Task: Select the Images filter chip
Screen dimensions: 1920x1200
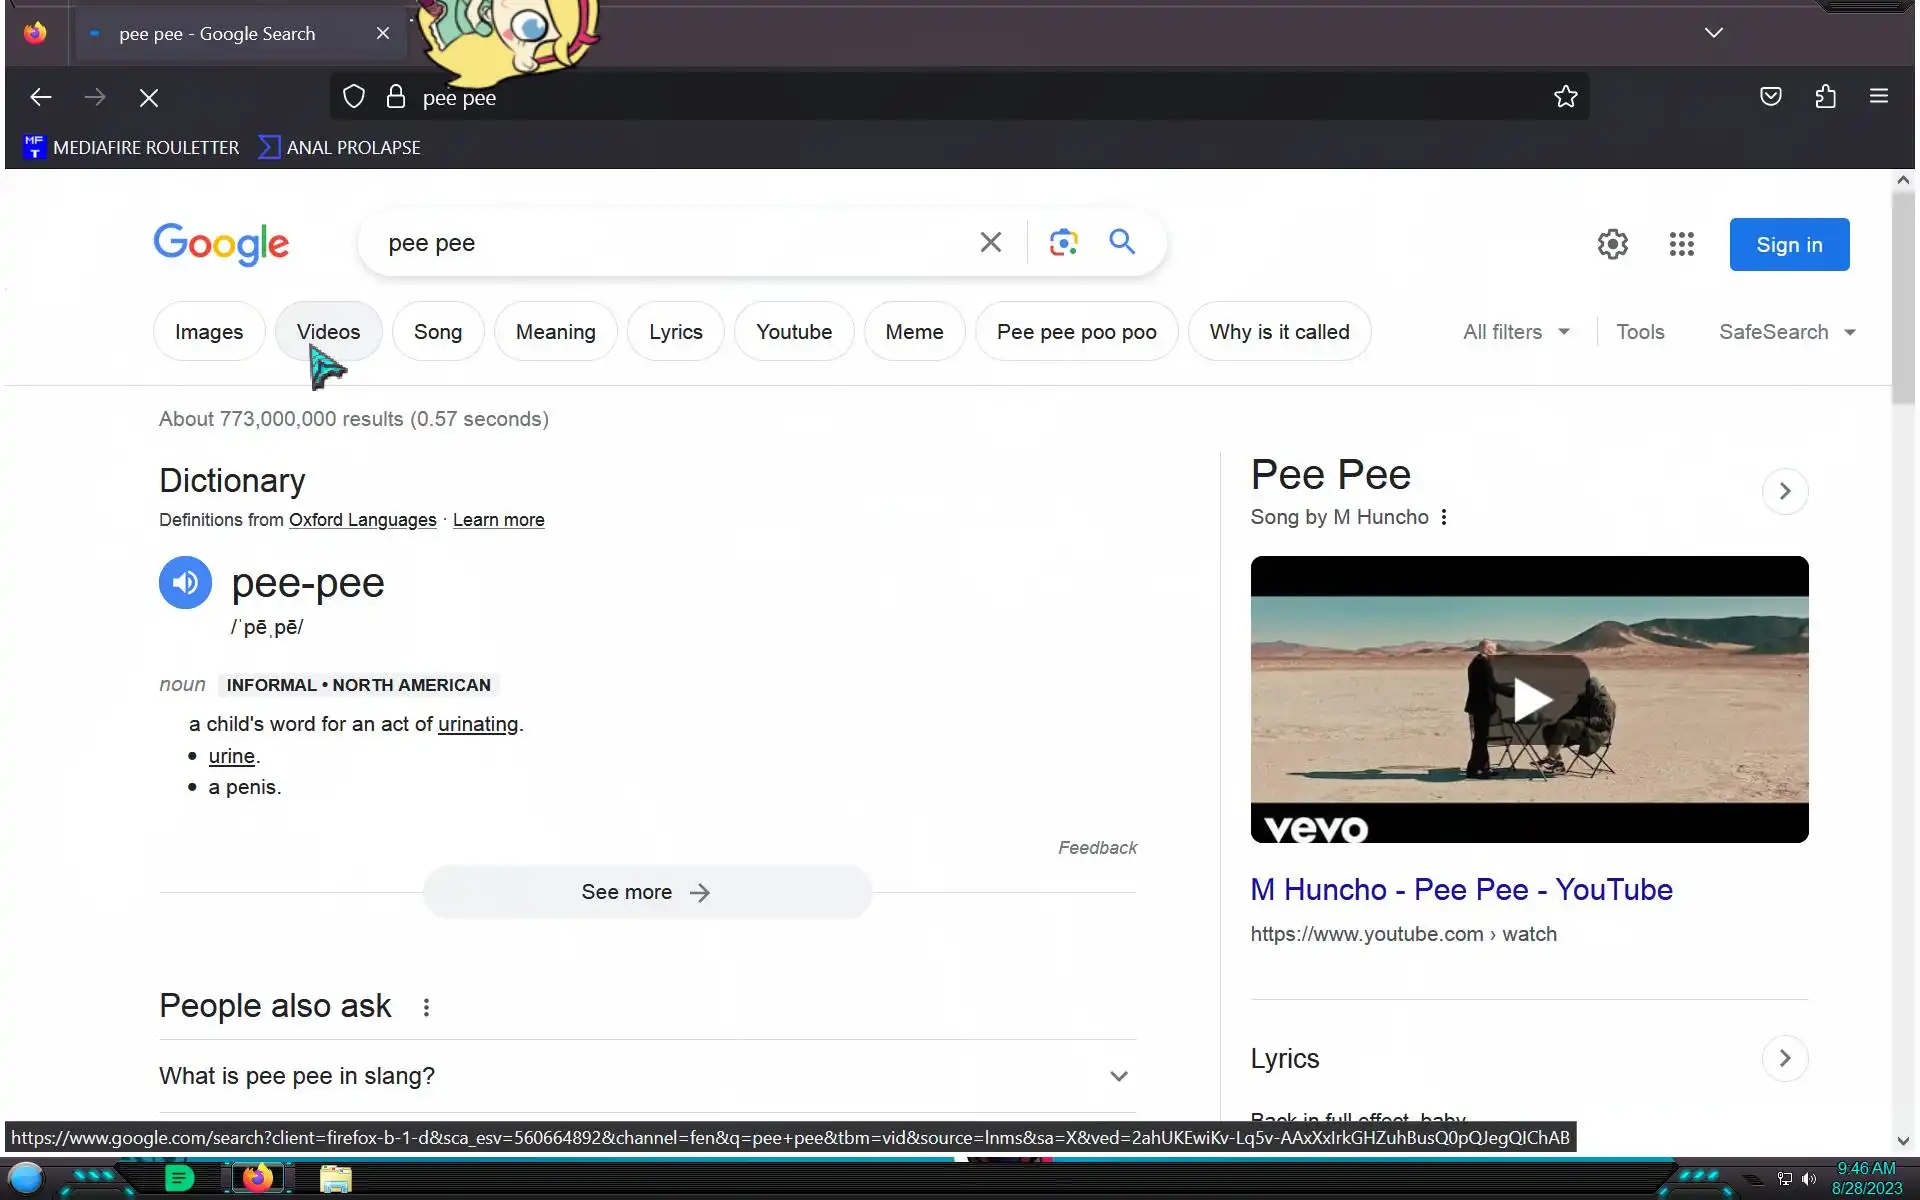Action: coord(208,332)
